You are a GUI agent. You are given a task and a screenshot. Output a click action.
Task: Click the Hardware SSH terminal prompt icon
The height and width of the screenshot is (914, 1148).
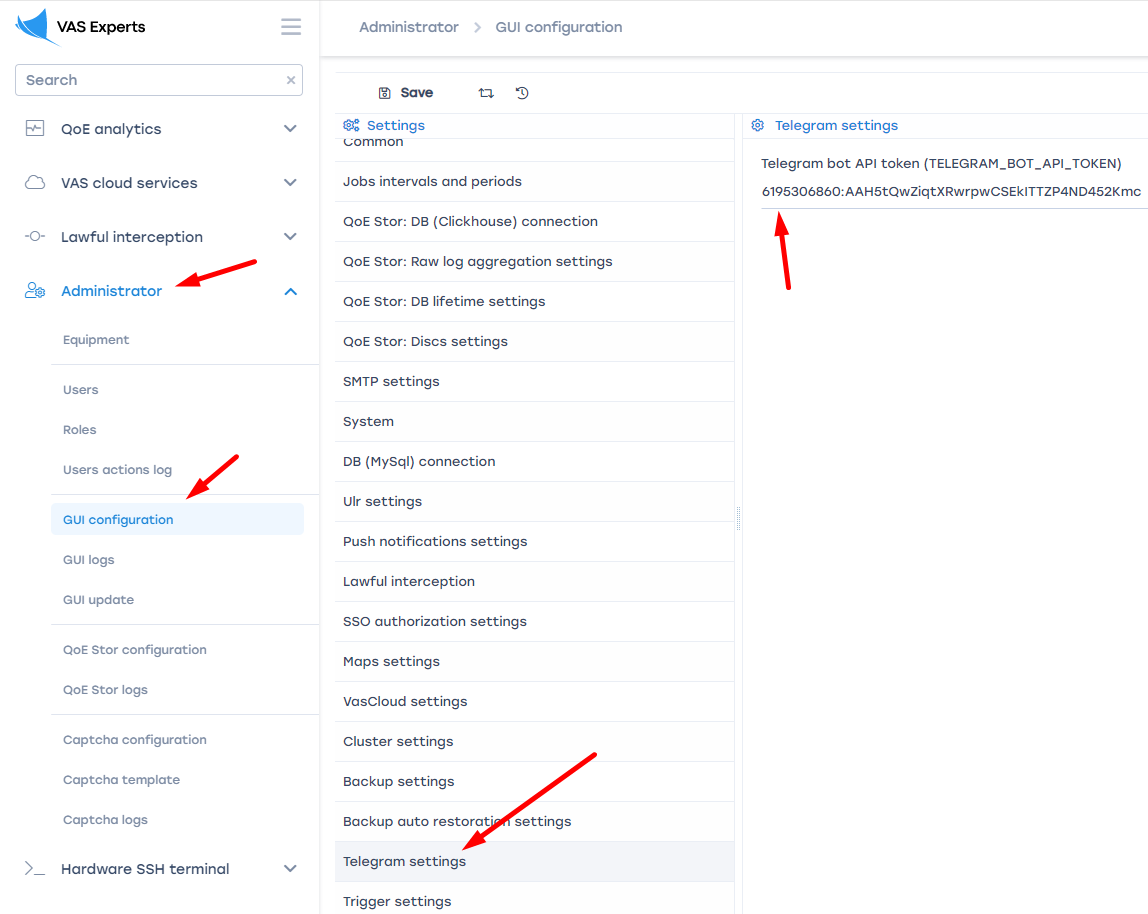coord(35,869)
